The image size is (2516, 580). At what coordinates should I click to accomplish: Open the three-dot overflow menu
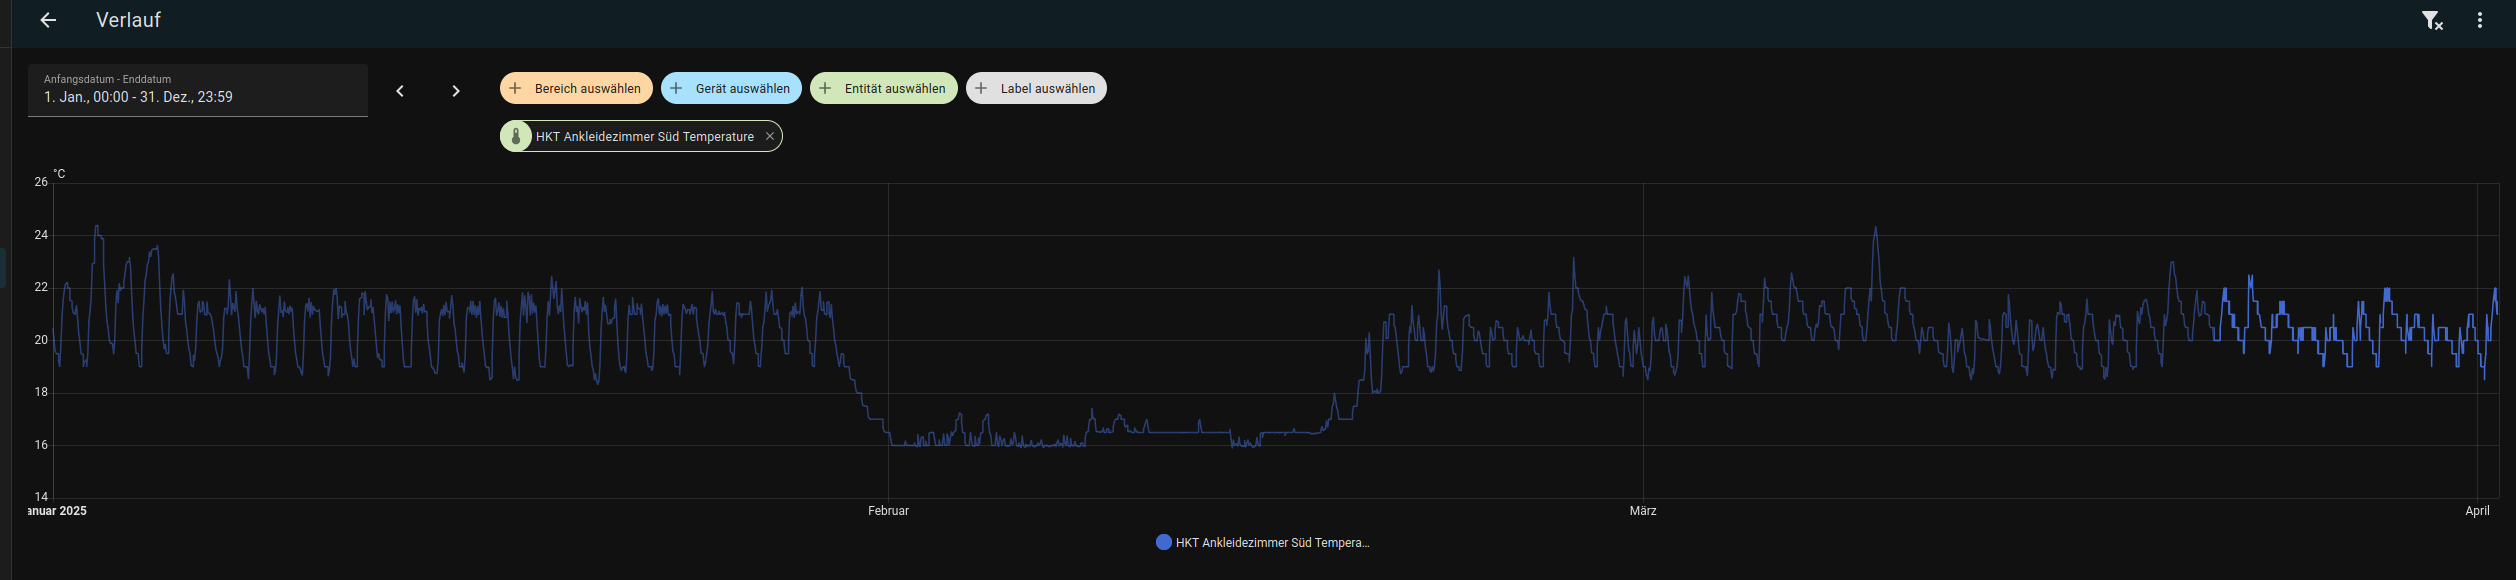[x=2480, y=20]
